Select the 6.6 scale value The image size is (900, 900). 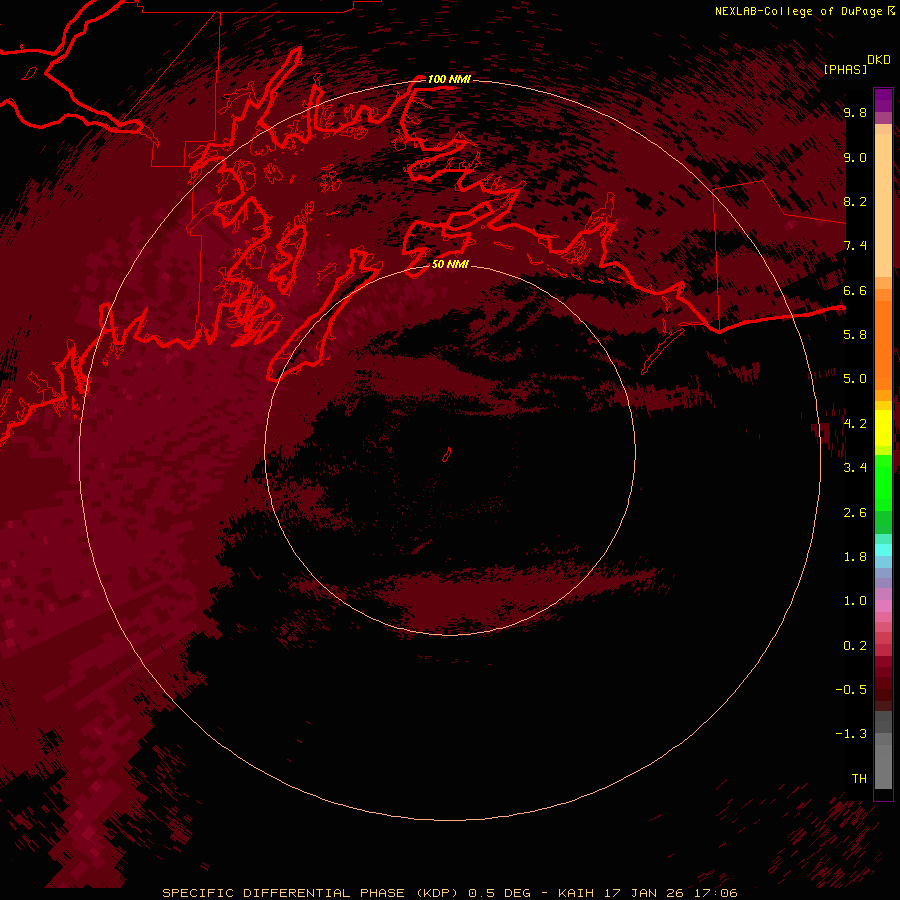pyautogui.click(x=855, y=290)
